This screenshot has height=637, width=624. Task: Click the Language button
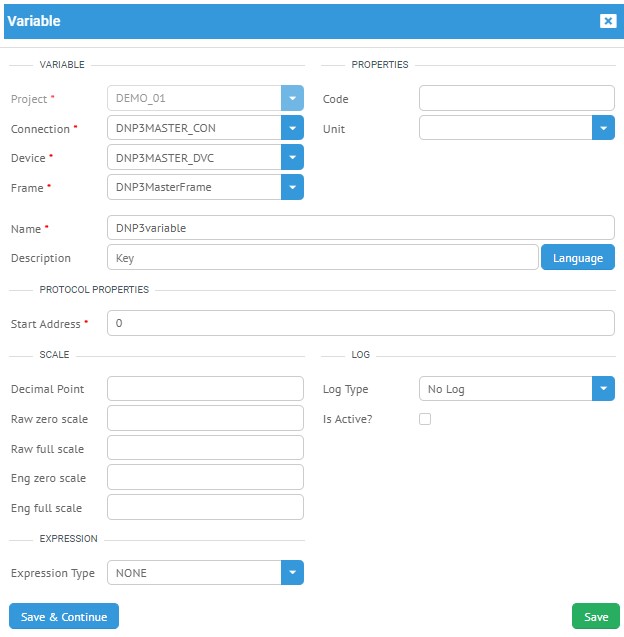[x=578, y=258]
